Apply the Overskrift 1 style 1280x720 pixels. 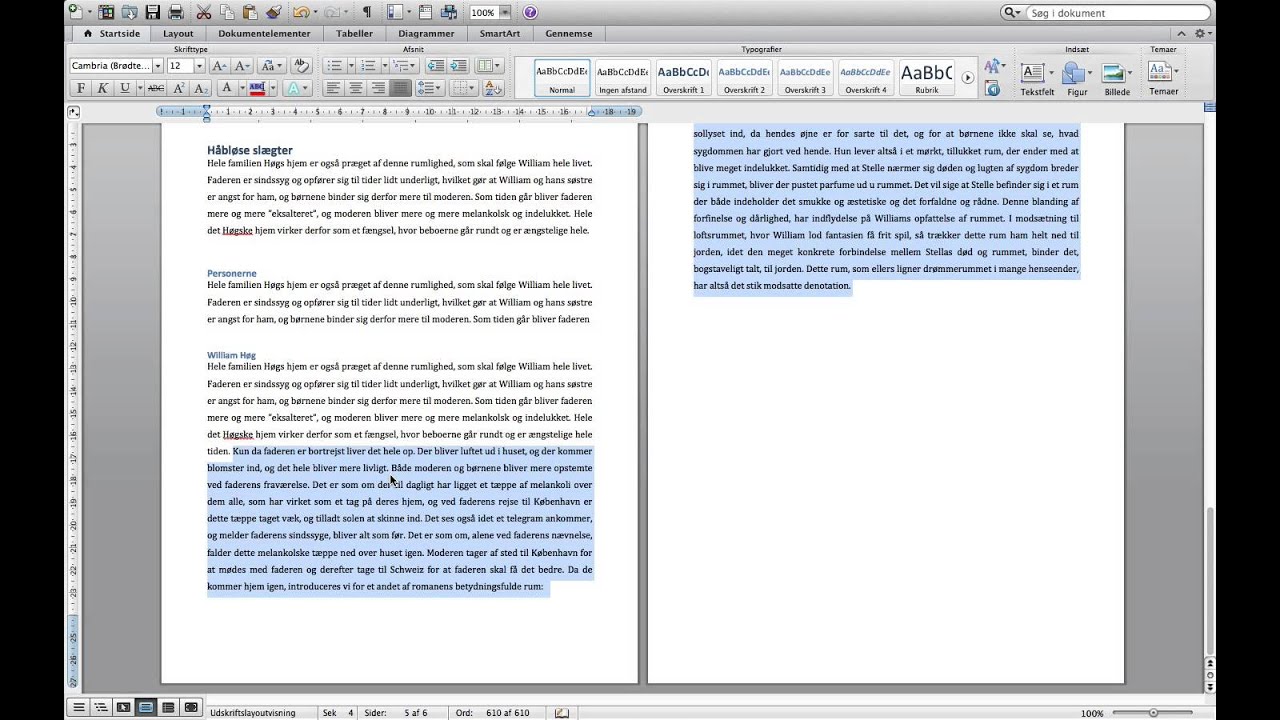pos(684,77)
